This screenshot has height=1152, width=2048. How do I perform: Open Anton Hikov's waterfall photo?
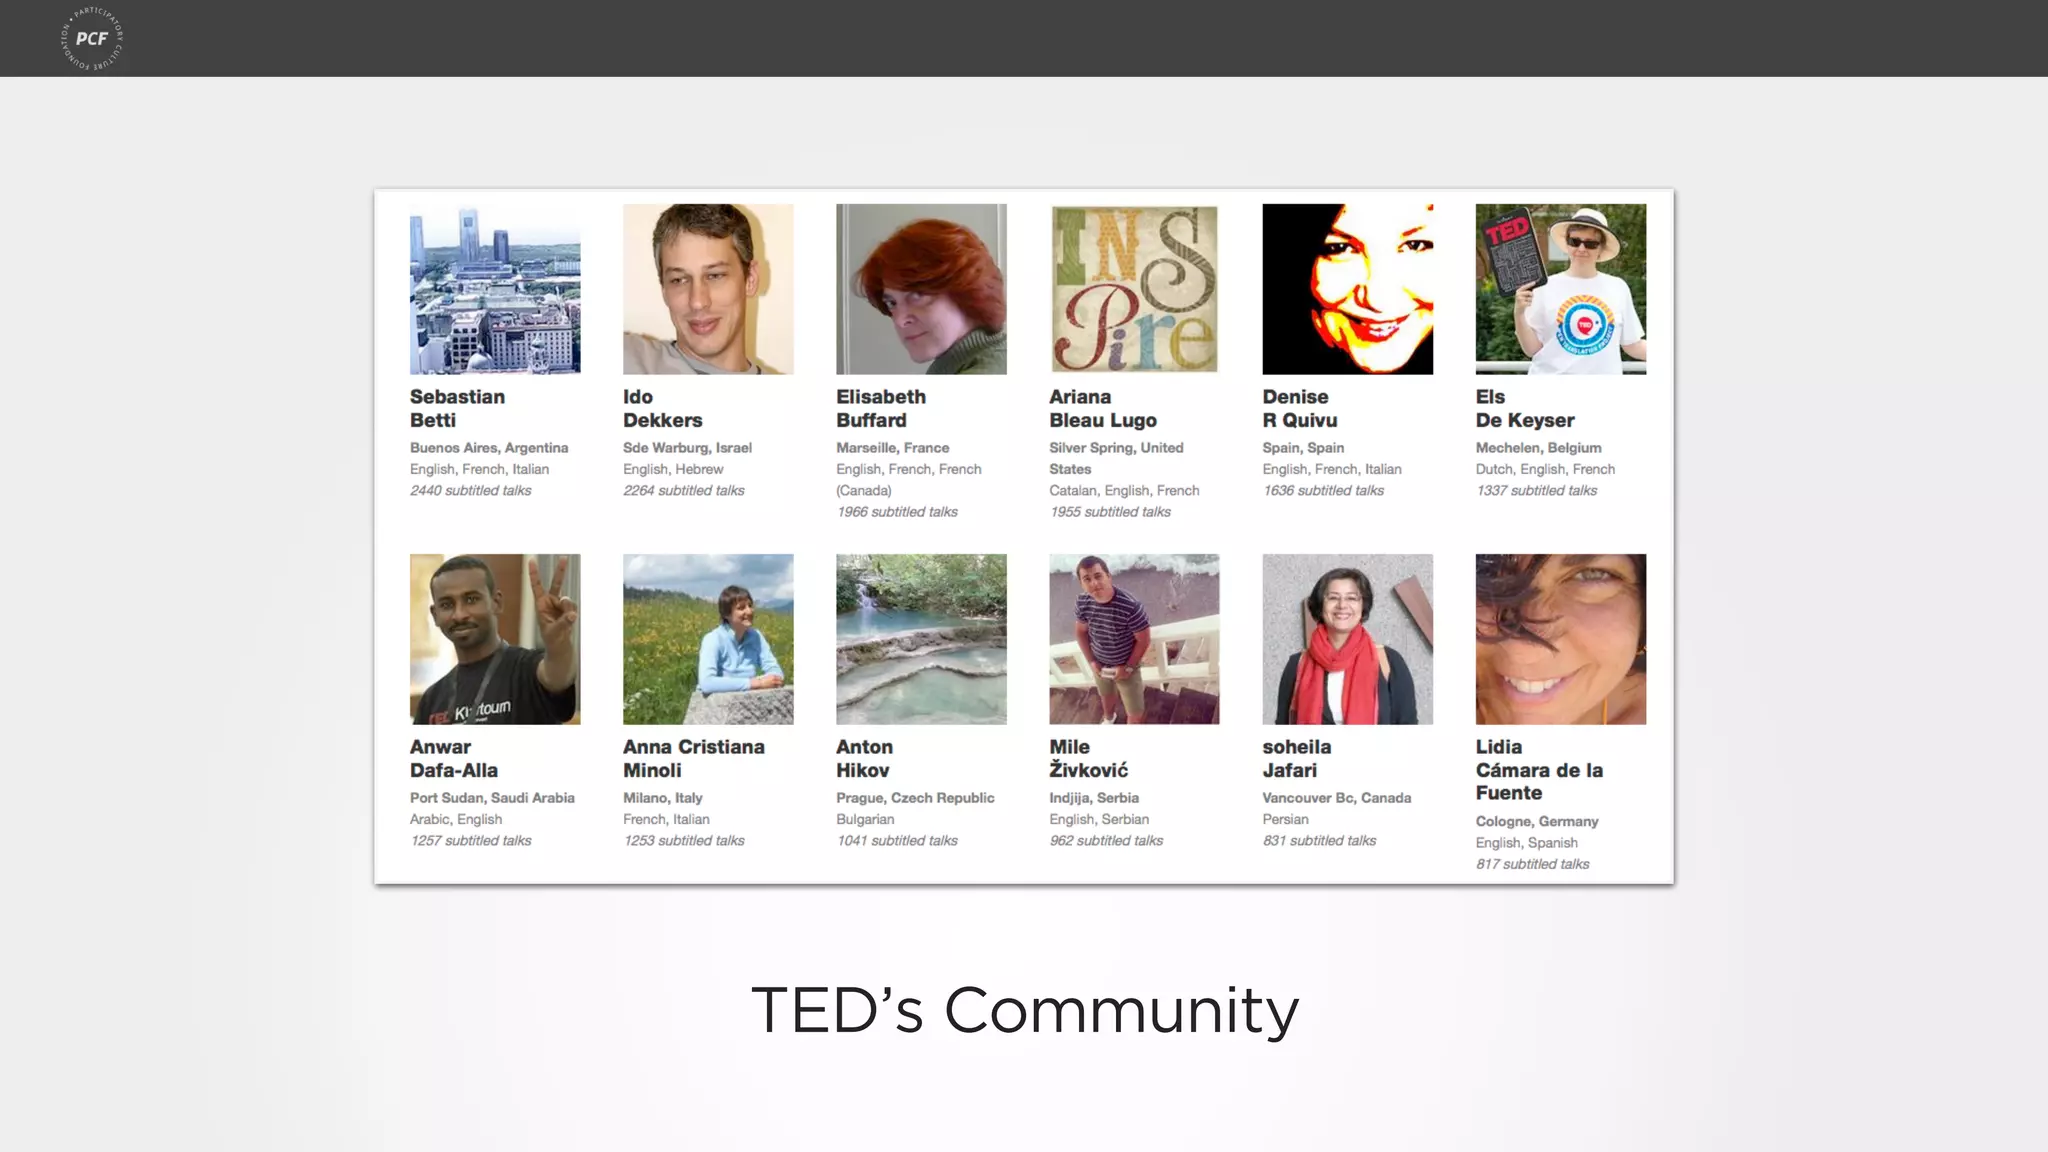click(x=921, y=639)
